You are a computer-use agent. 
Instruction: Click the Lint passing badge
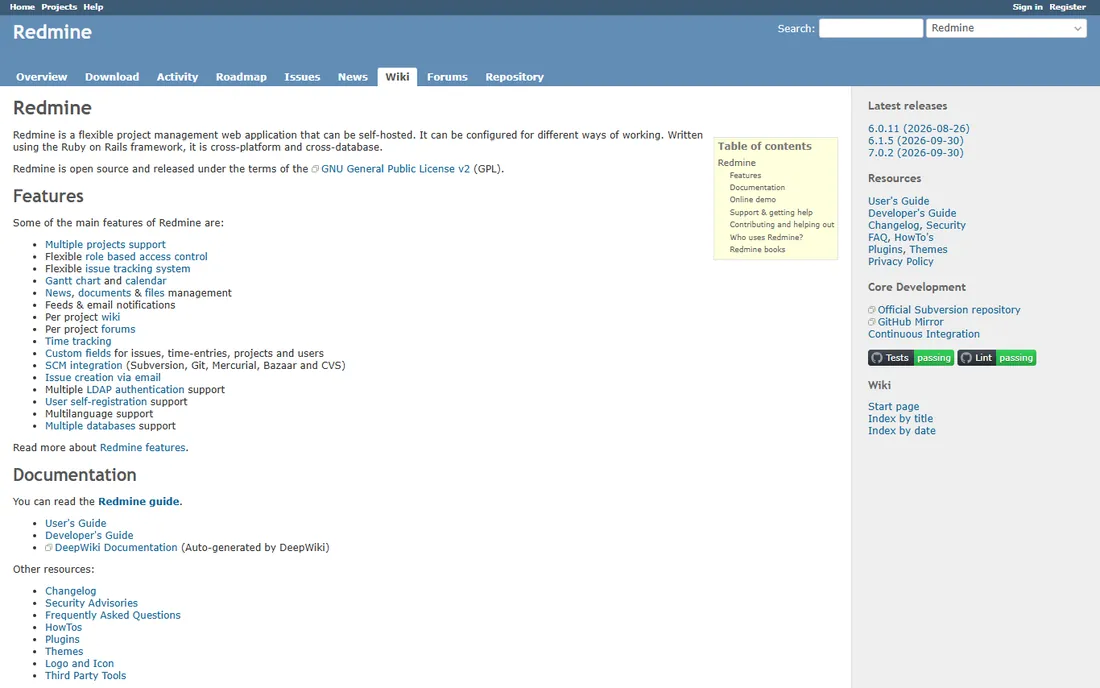click(996, 358)
